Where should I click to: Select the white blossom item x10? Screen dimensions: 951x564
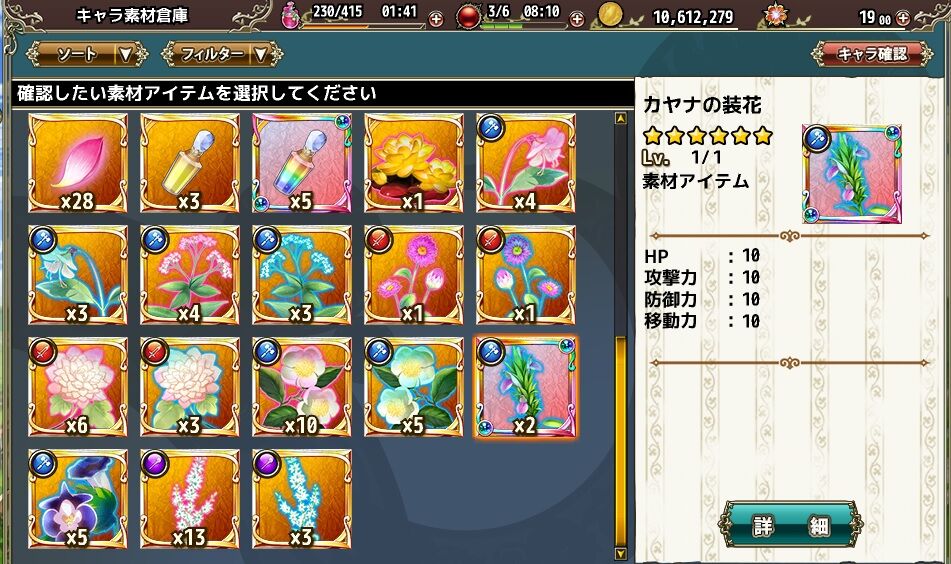301,387
